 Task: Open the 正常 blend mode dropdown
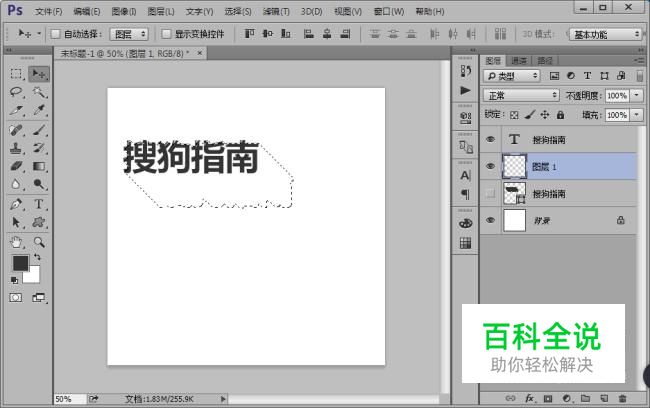(521, 96)
